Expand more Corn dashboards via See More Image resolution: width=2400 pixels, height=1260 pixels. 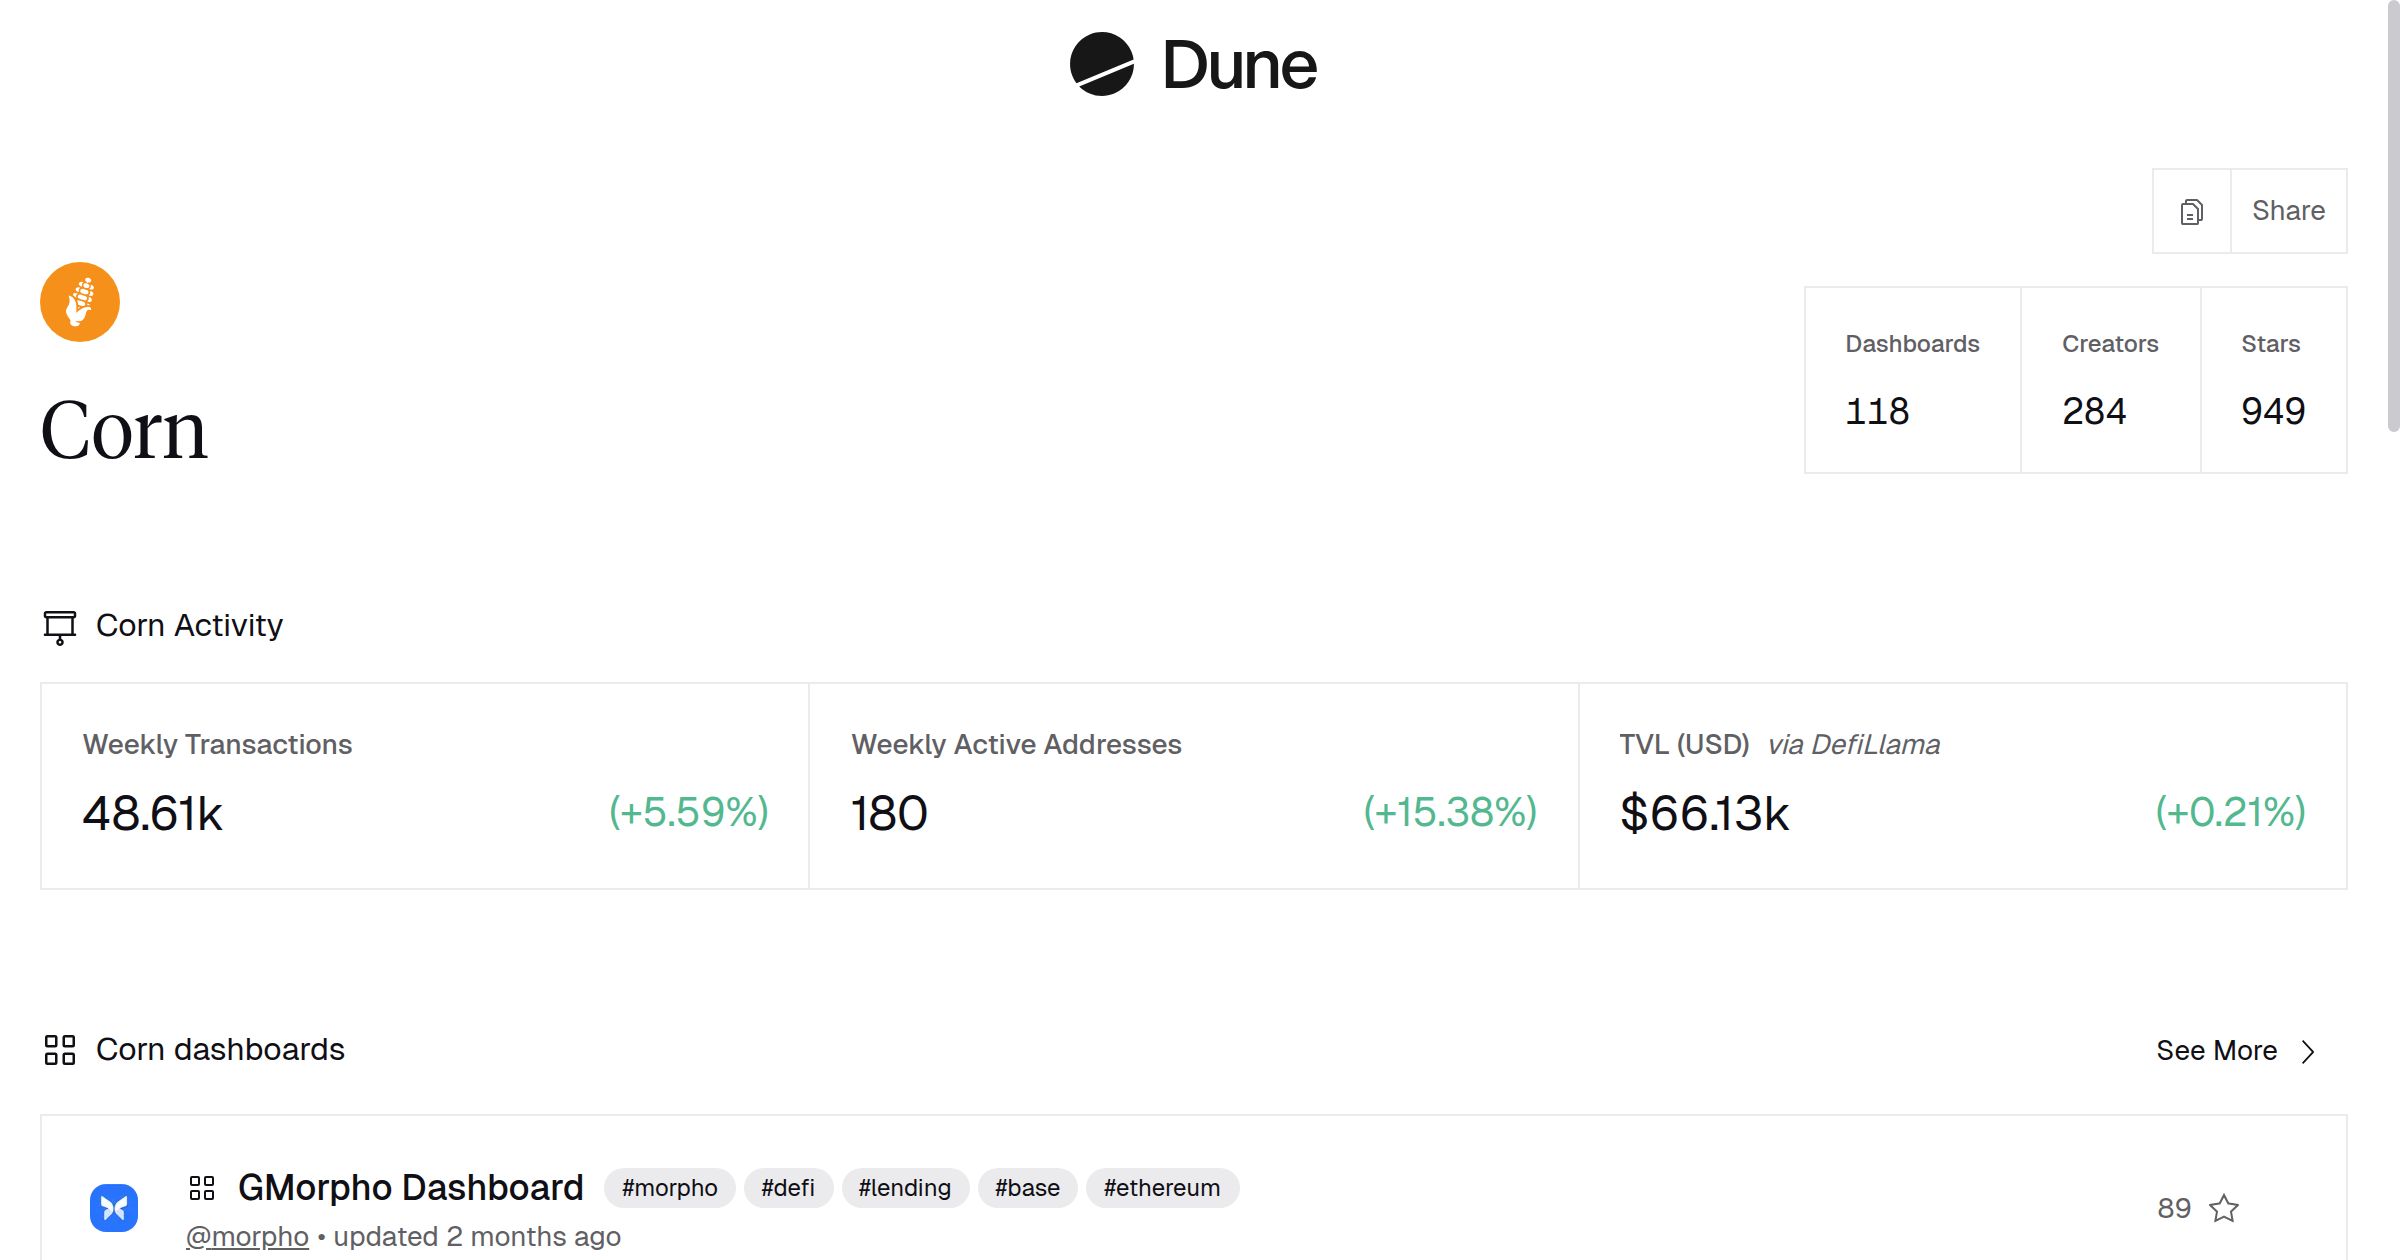point(2216,1051)
